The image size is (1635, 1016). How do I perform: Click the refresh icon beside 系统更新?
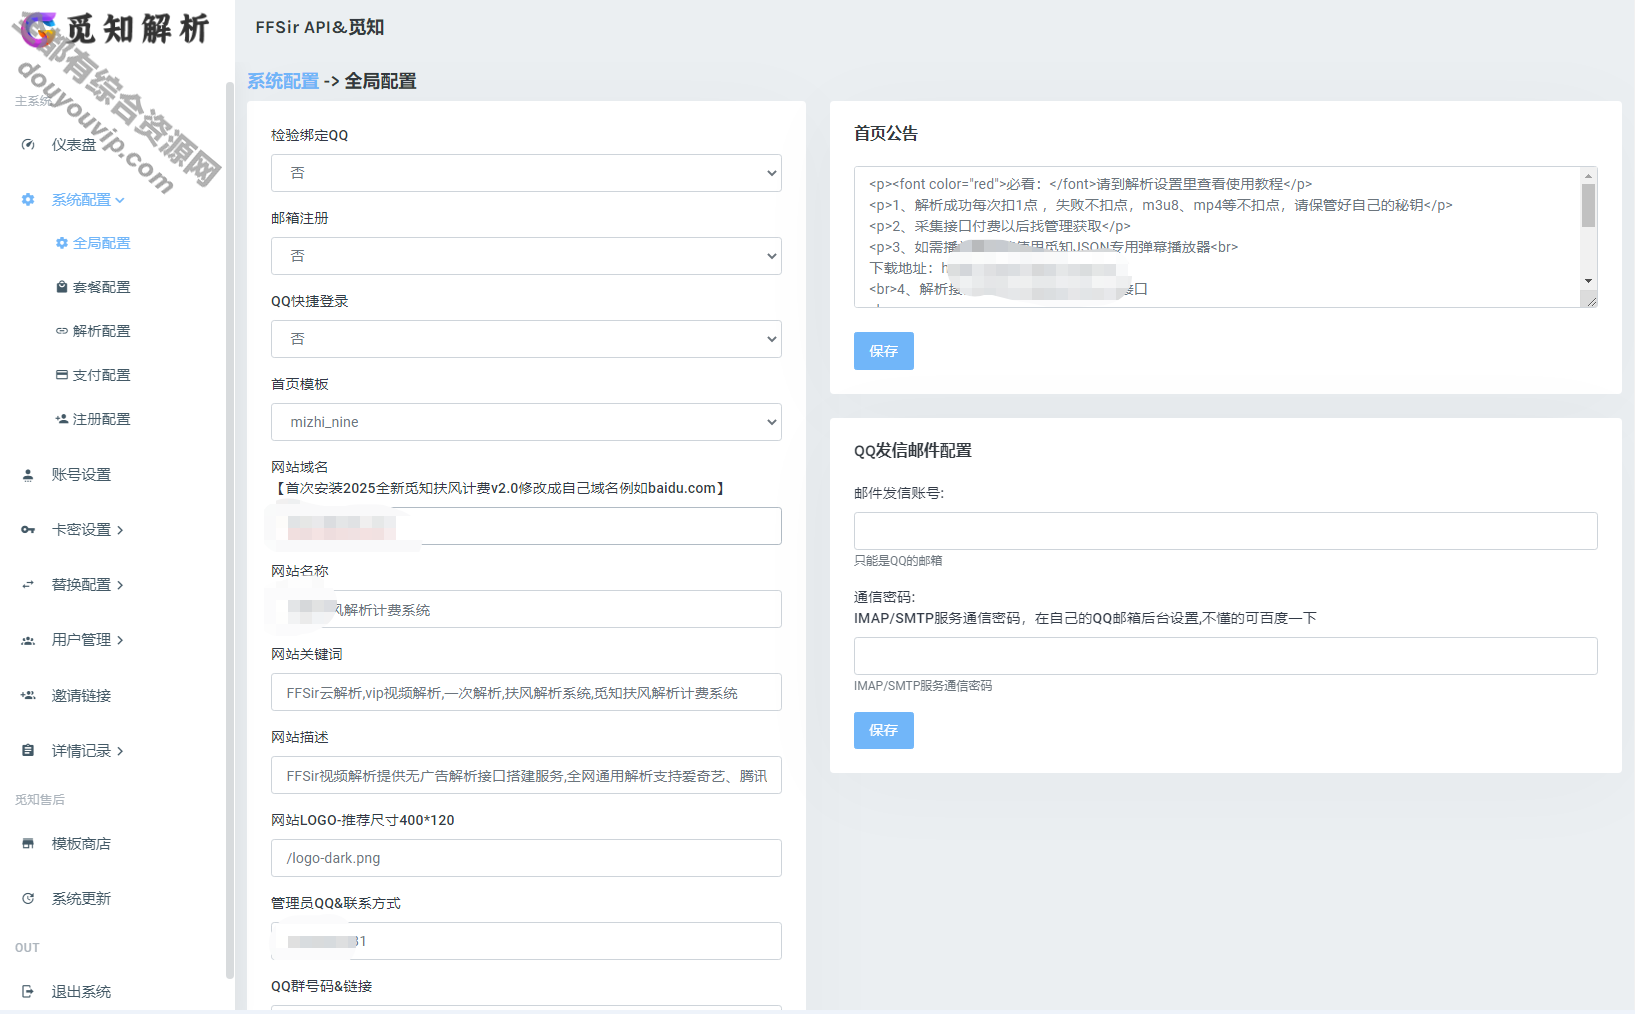click(28, 899)
